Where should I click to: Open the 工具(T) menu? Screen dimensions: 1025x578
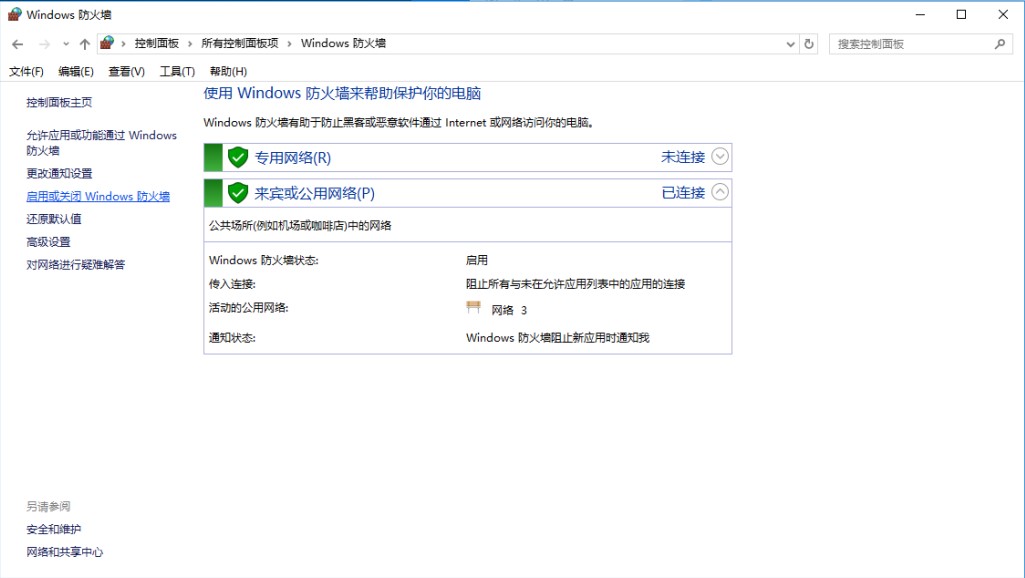tap(177, 71)
